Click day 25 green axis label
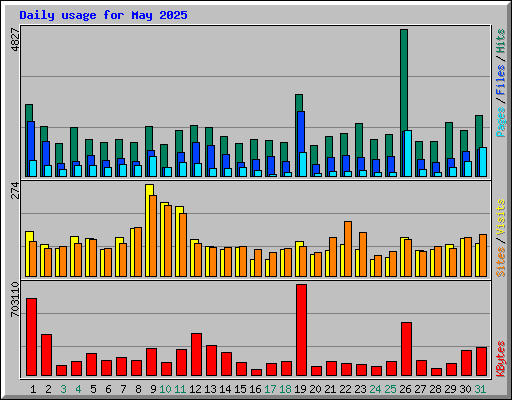This screenshot has width=512, height=400. [390, 389]
